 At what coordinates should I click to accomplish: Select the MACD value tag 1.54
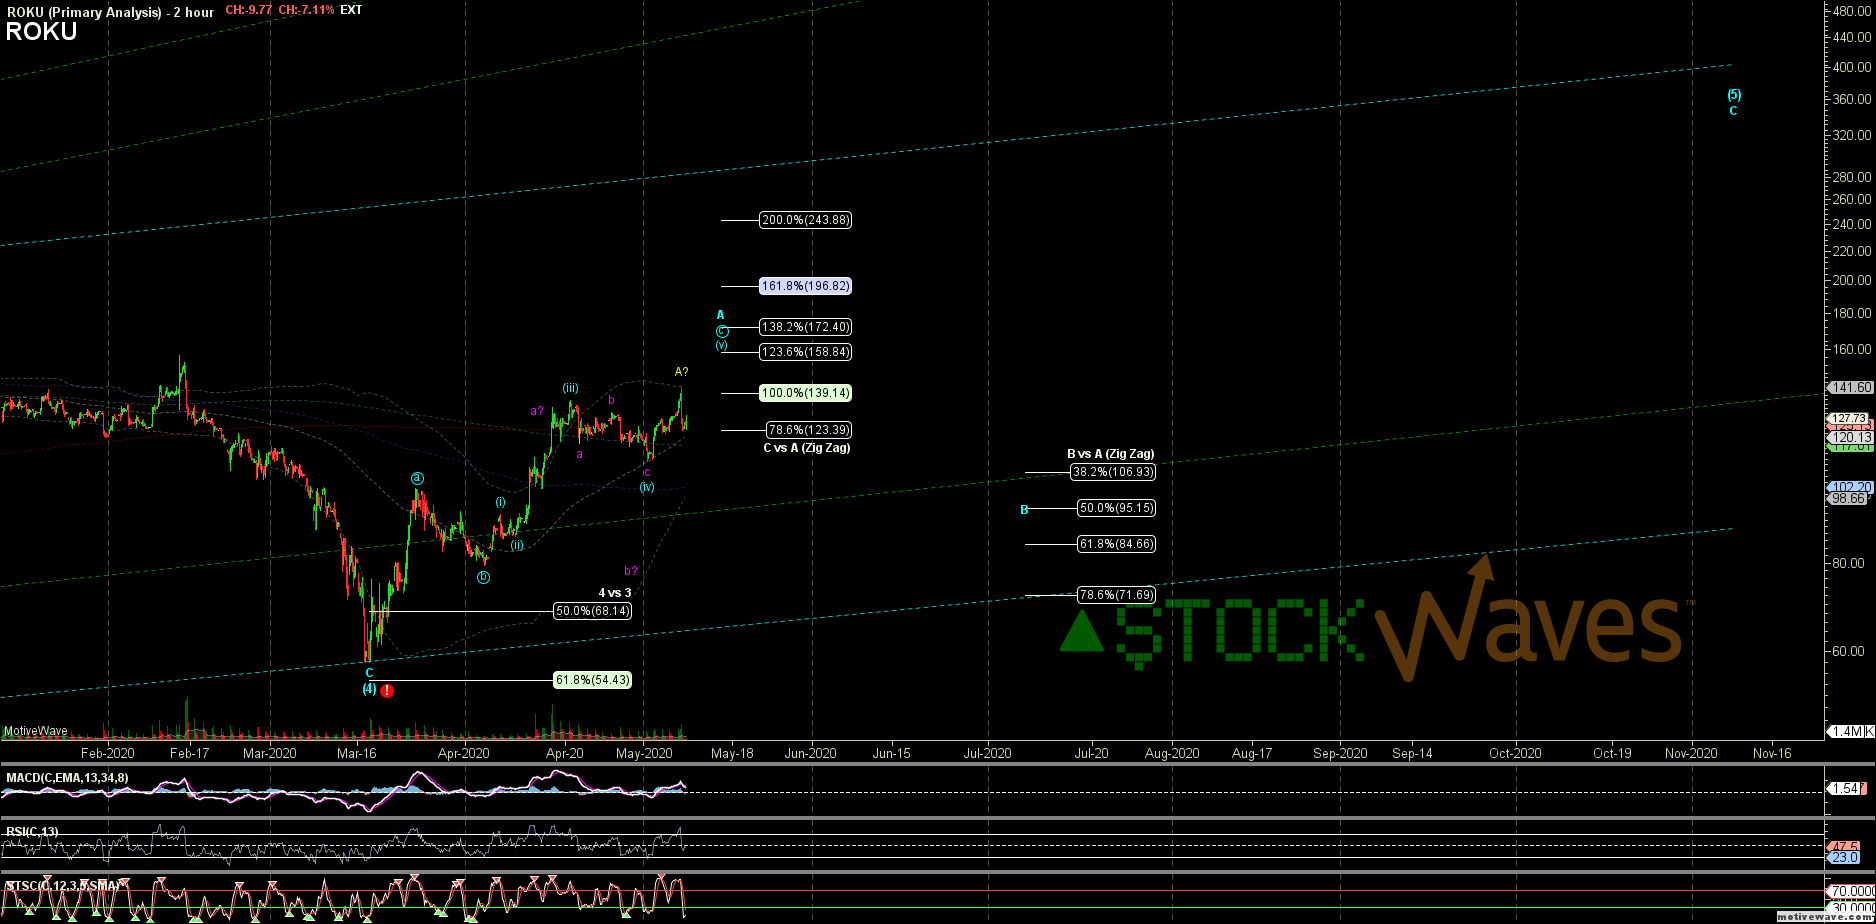point(1844,789)
